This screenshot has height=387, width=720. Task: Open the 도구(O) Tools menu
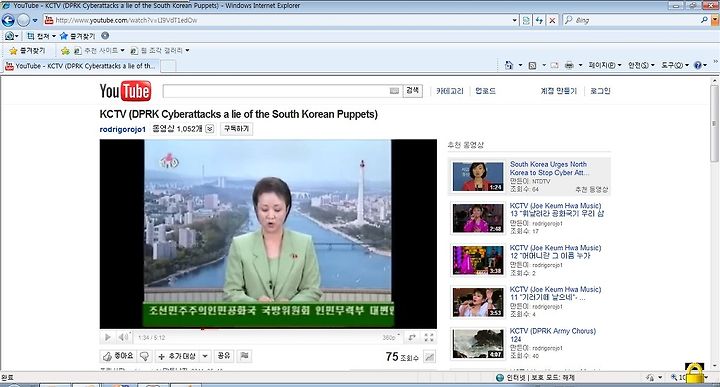675,66
